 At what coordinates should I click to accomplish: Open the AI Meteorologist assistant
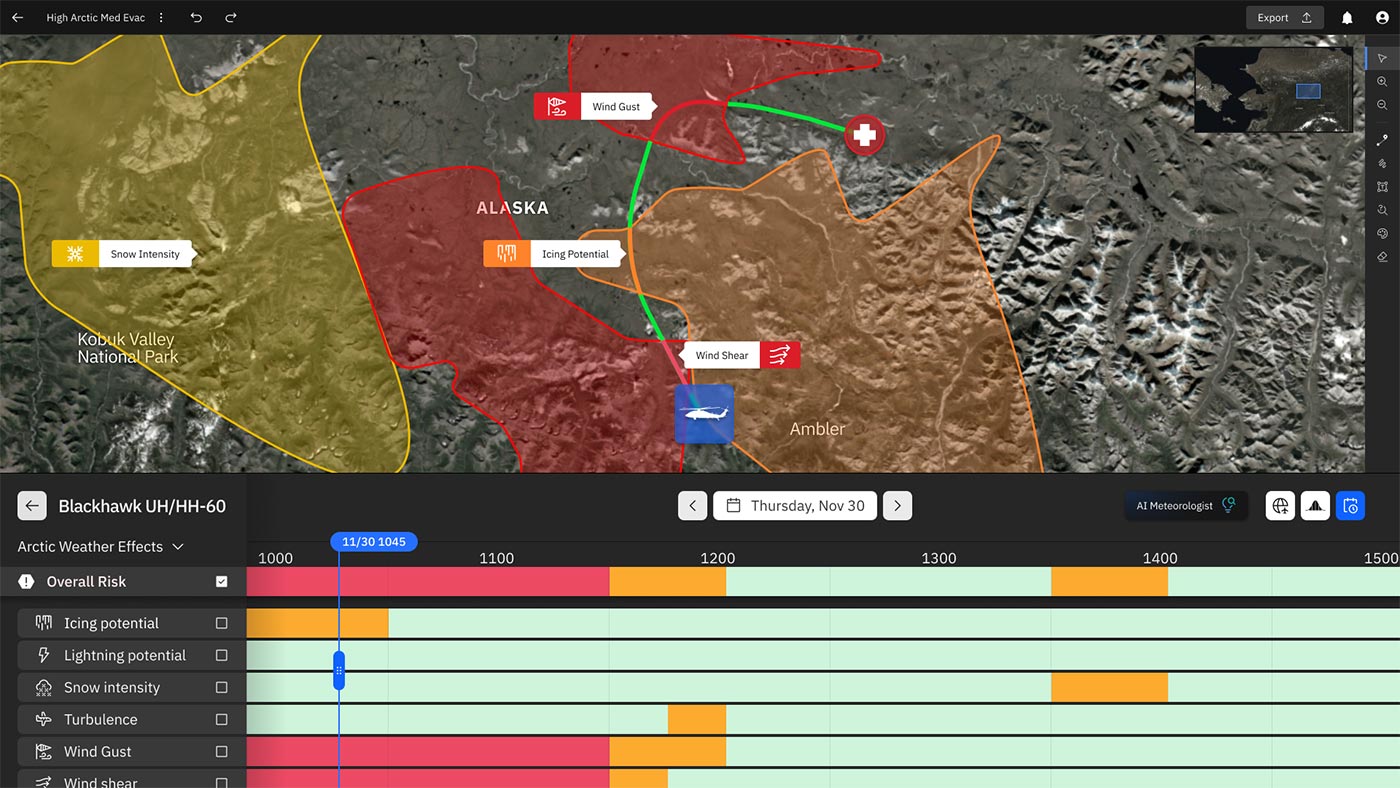(x=1185, y=506)
